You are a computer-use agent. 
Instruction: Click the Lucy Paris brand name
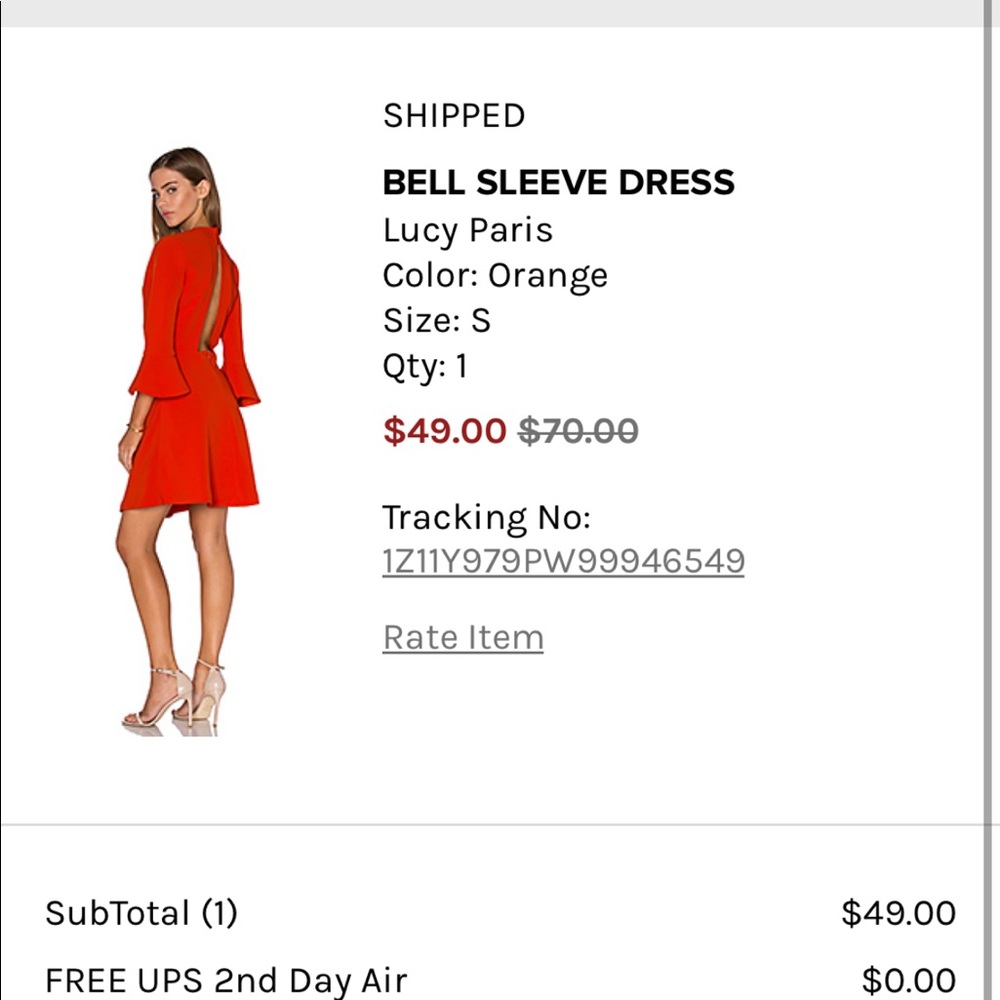(x=467, y=230)
